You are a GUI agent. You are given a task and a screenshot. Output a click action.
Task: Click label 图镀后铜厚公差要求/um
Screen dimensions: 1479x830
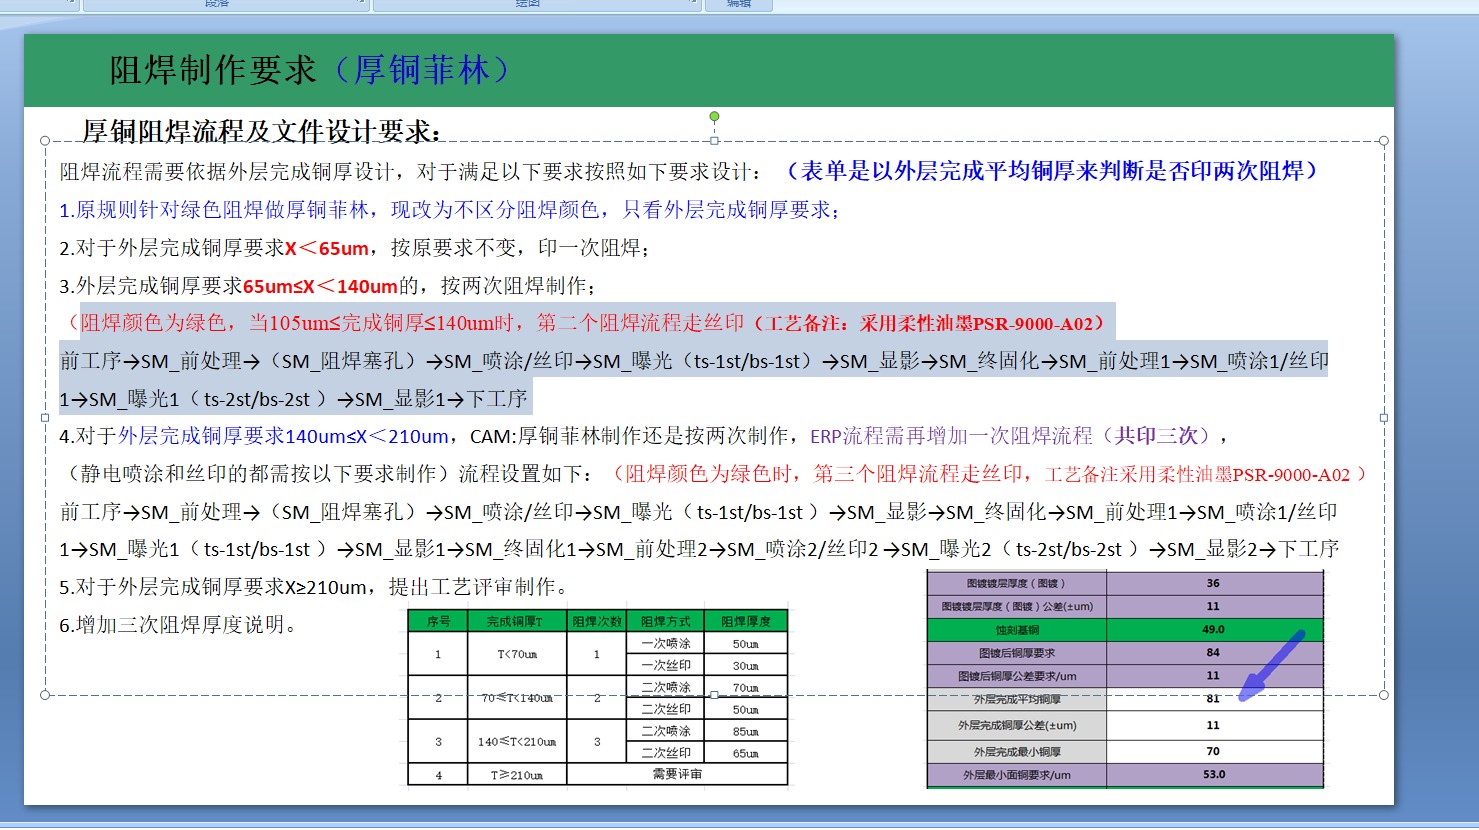1017,676
